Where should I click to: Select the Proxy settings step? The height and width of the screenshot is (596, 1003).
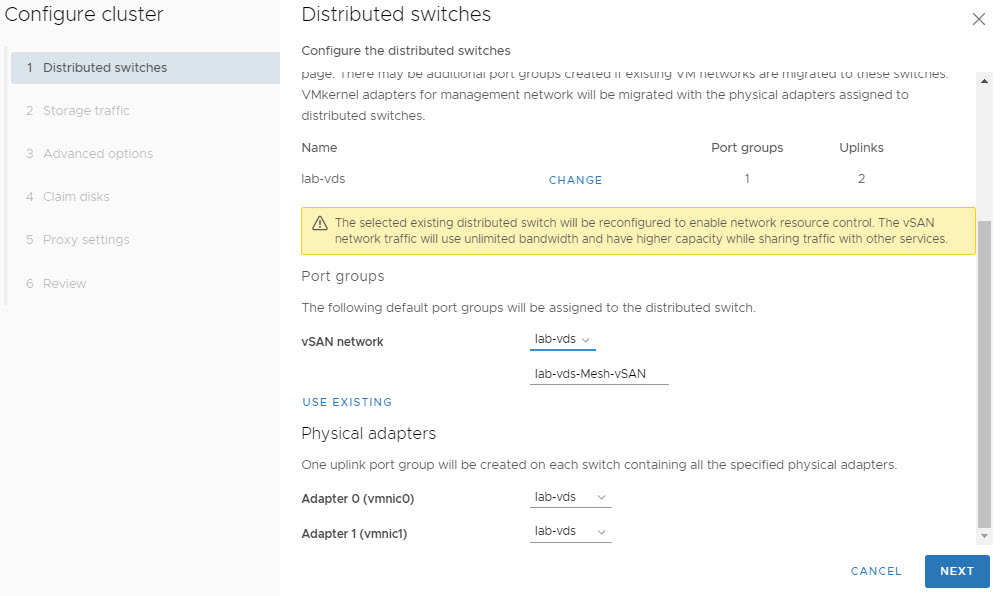pyautogui.click(x=86, y=240)
